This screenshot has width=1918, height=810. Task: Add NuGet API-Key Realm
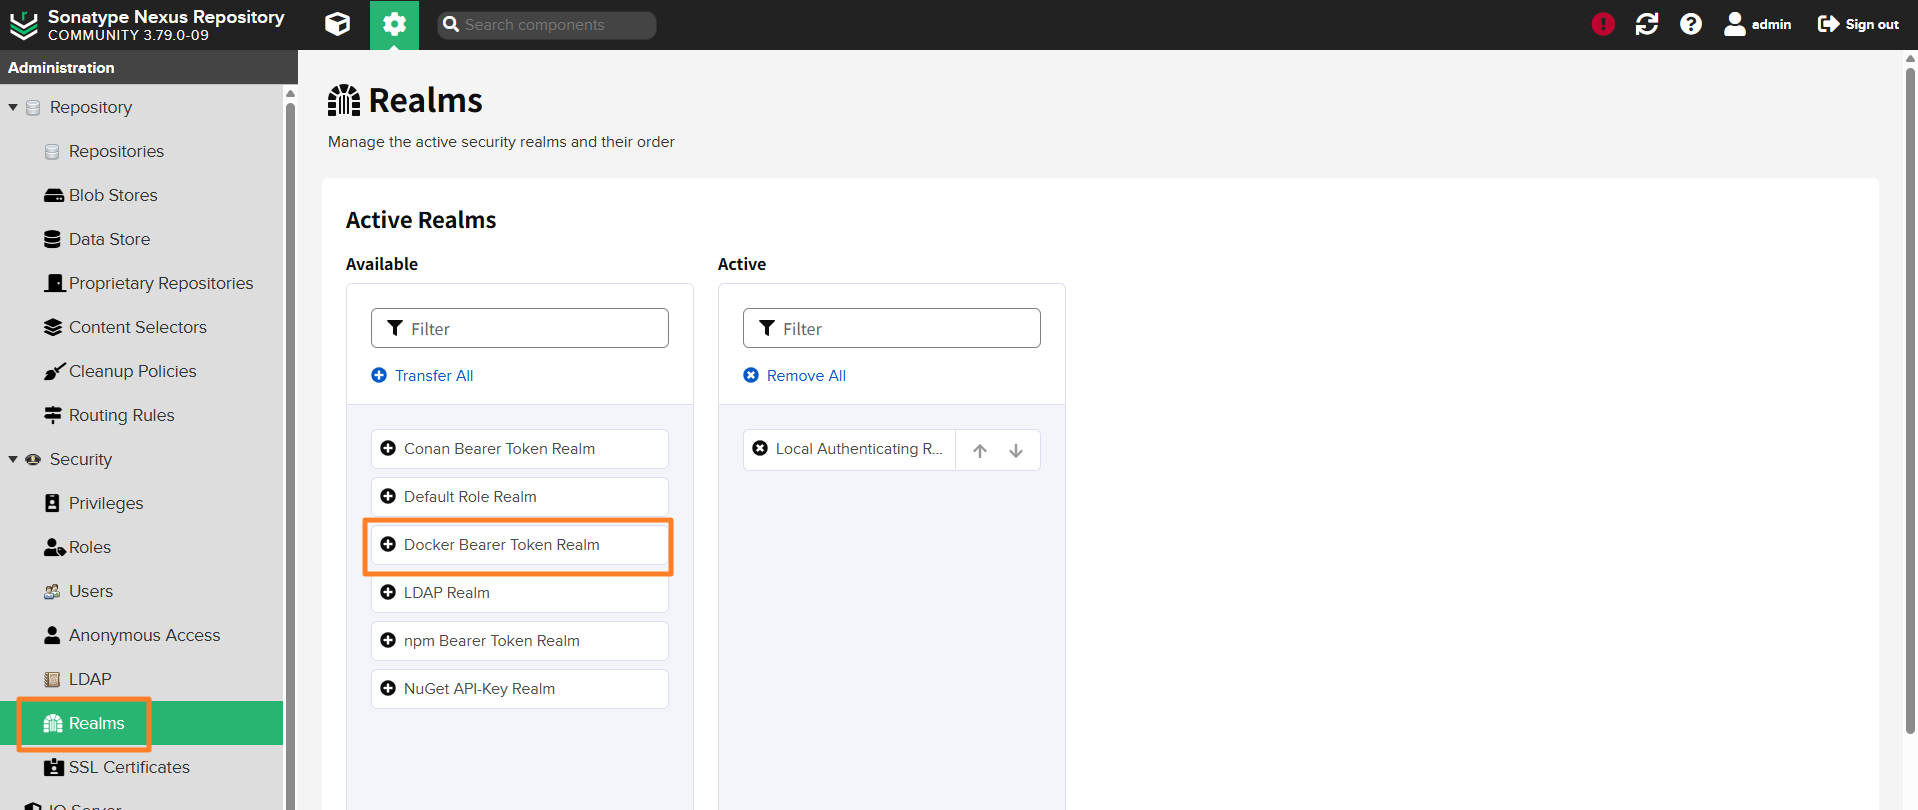[x=520, y=689]
